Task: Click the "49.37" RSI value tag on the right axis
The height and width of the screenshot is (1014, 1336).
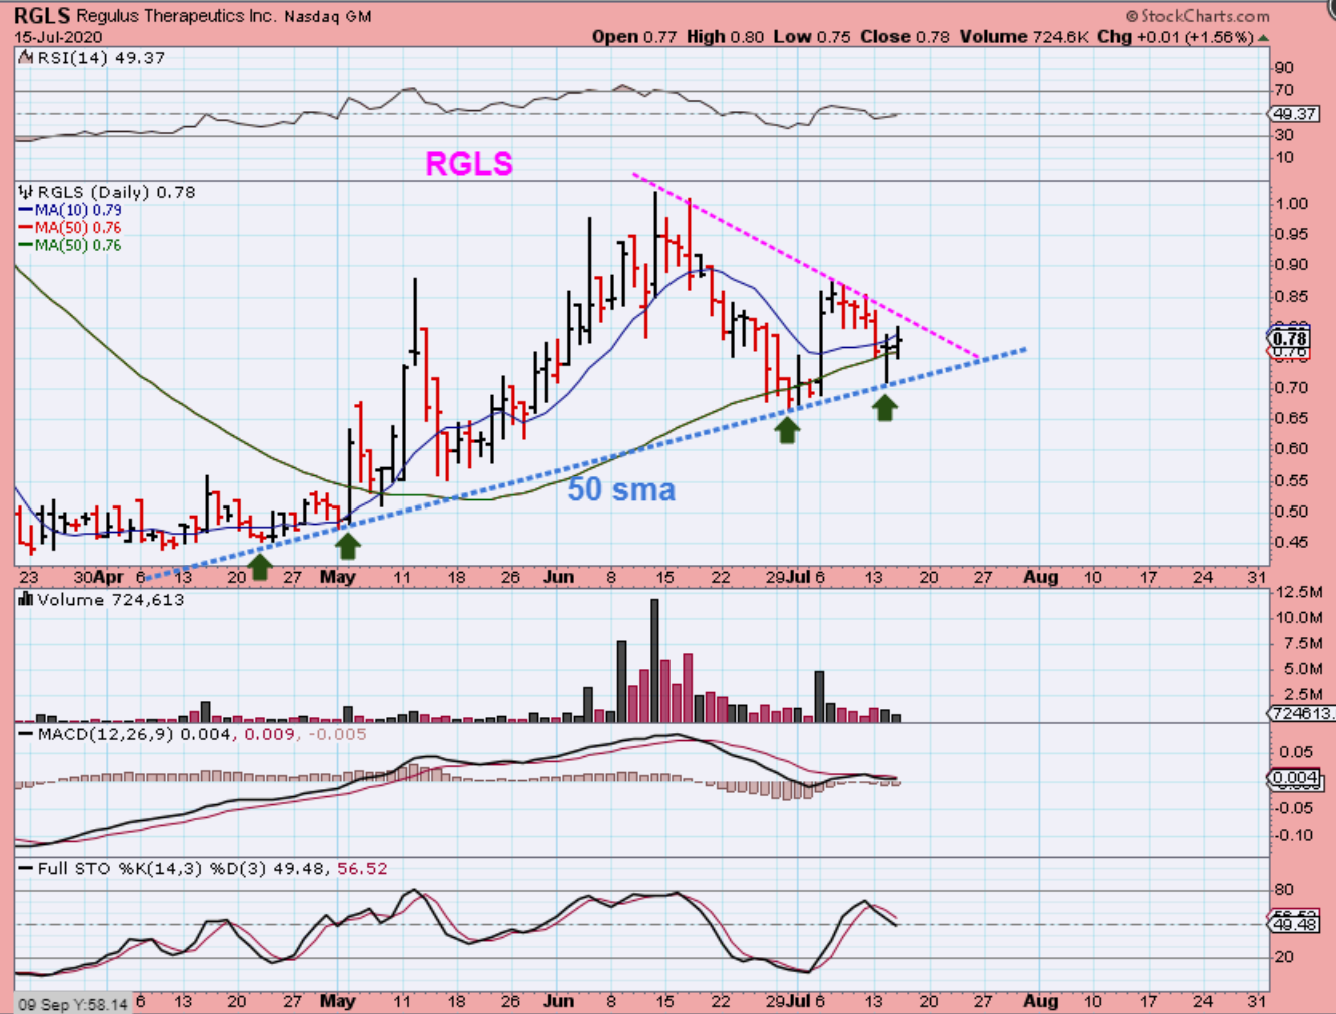Action: (1295, 114)
